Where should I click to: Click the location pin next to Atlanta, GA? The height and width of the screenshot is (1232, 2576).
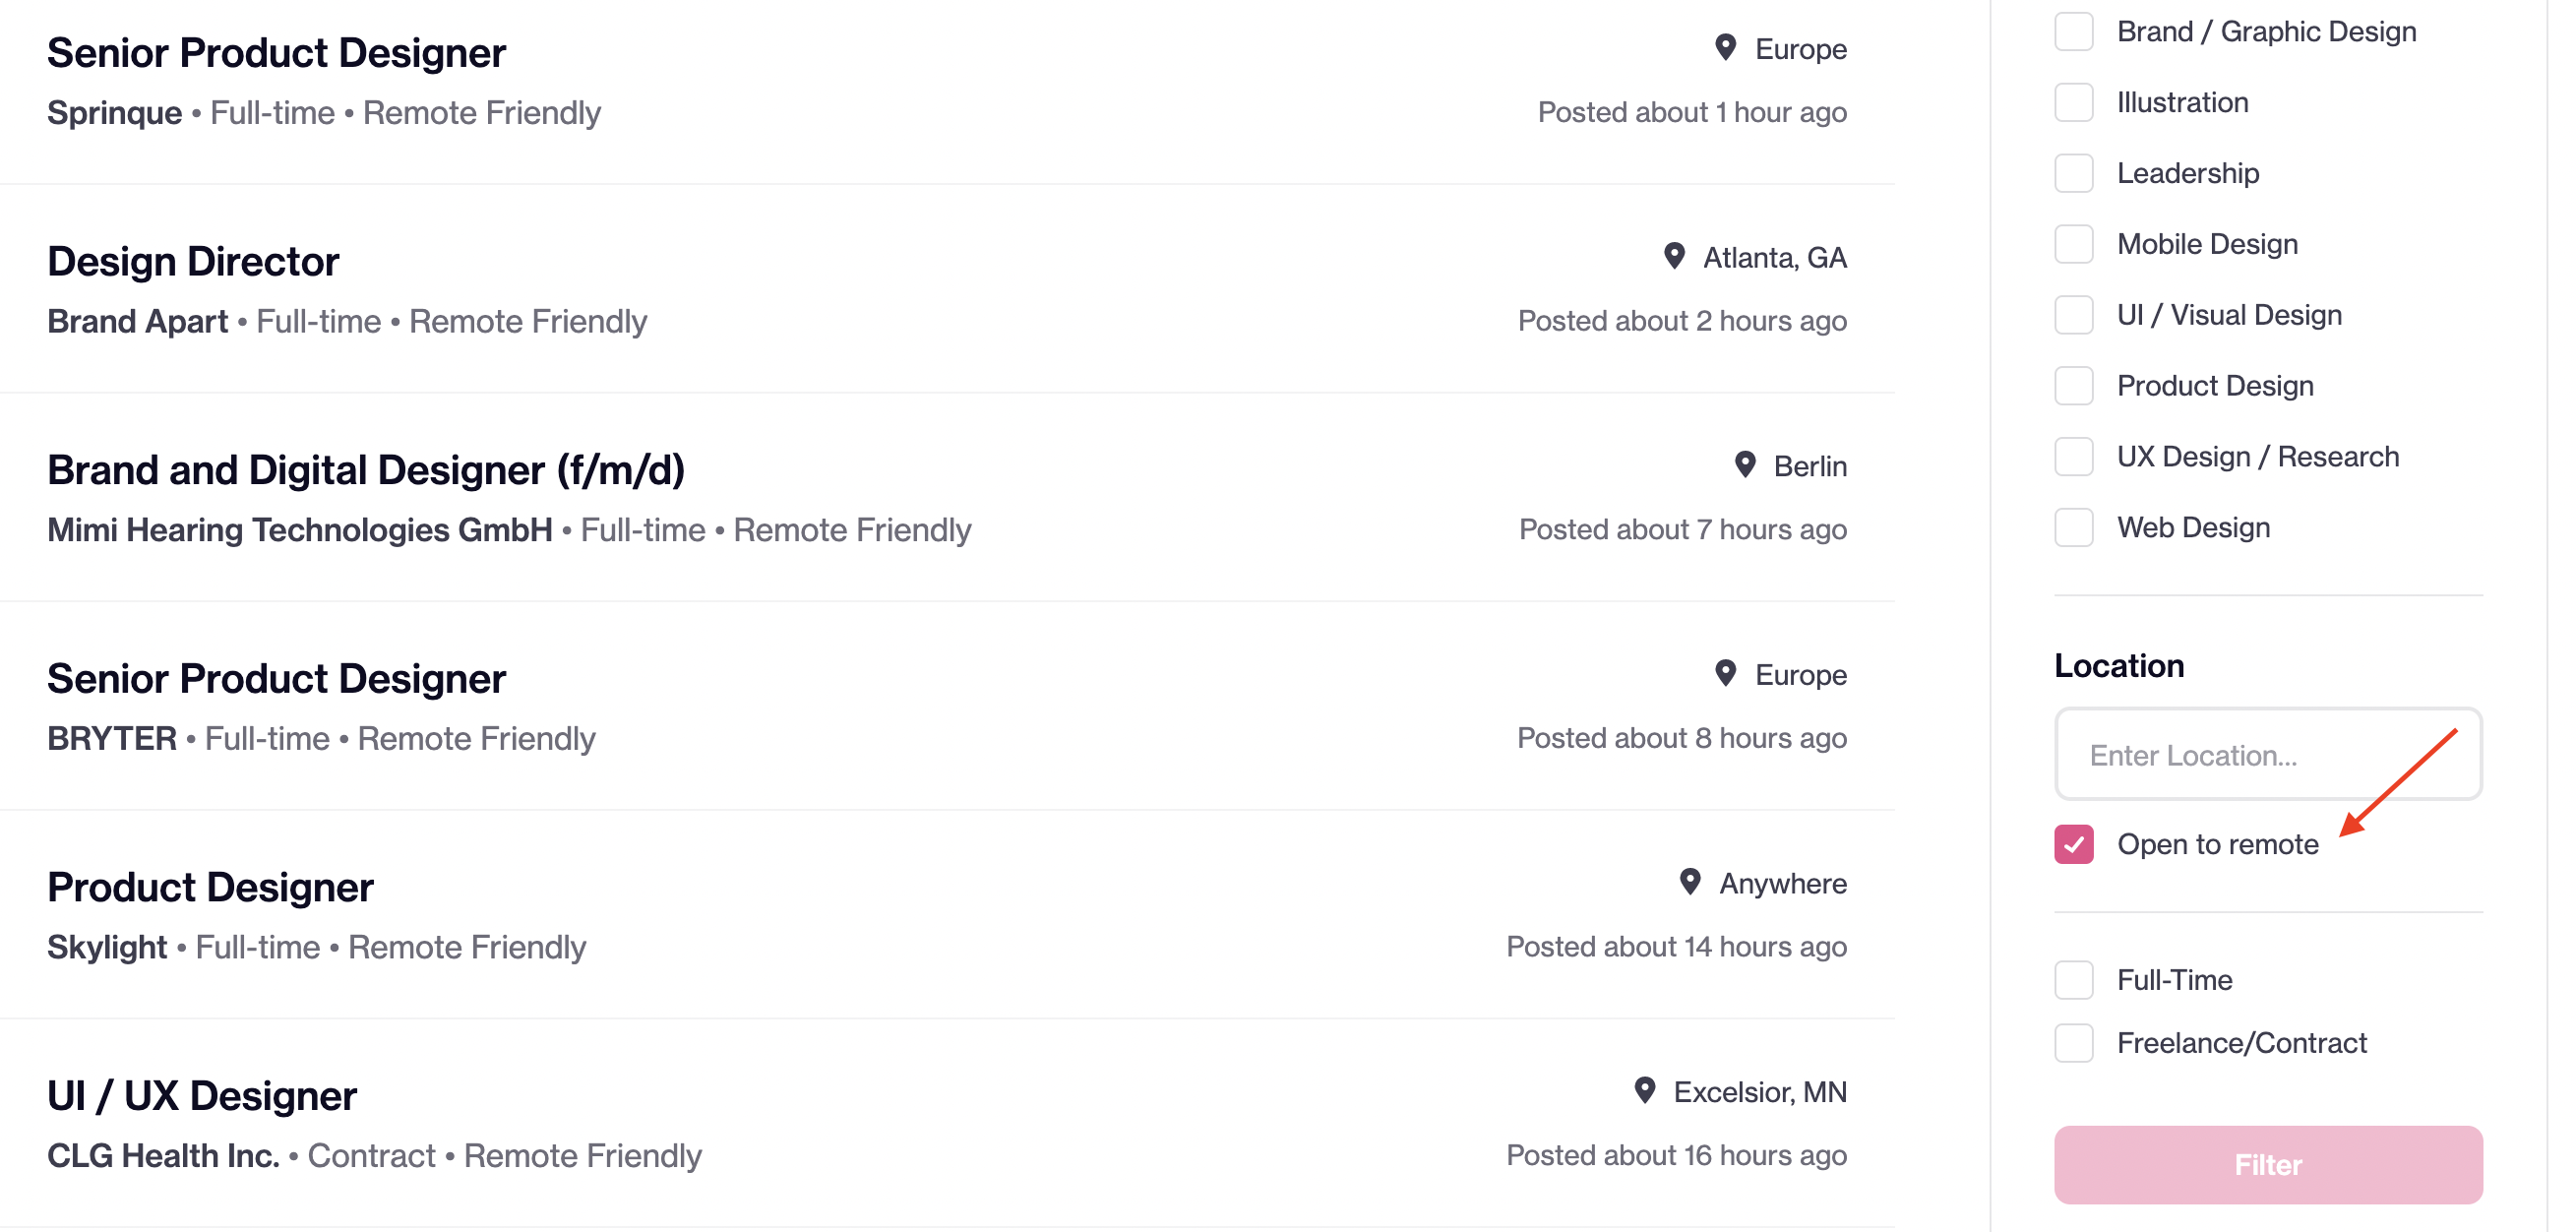click(x=1674, y=256)
